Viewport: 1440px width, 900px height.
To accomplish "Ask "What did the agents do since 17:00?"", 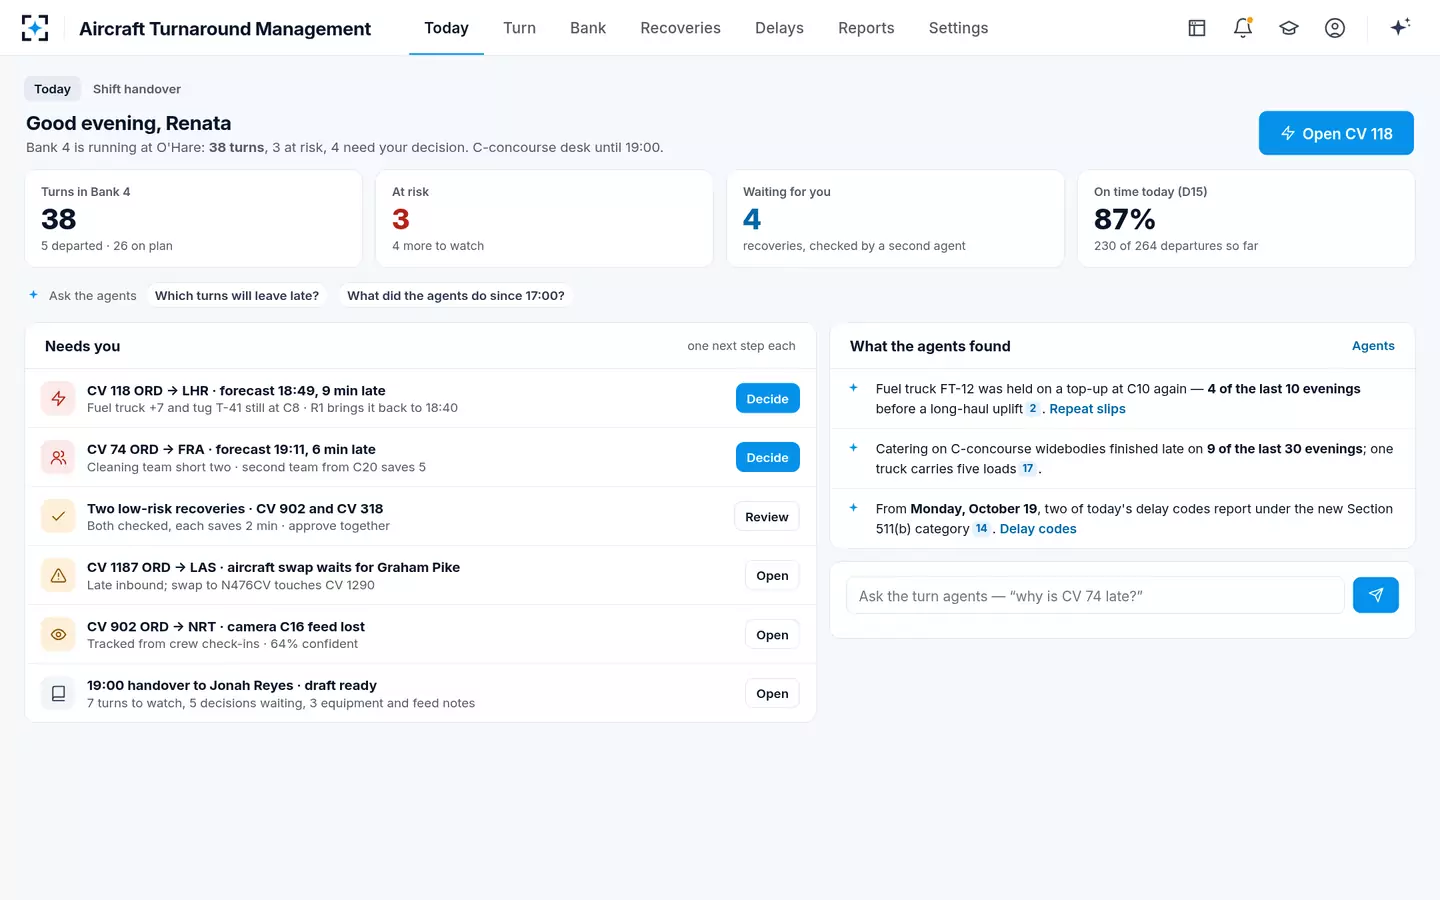I will click(x=456, y=295).
